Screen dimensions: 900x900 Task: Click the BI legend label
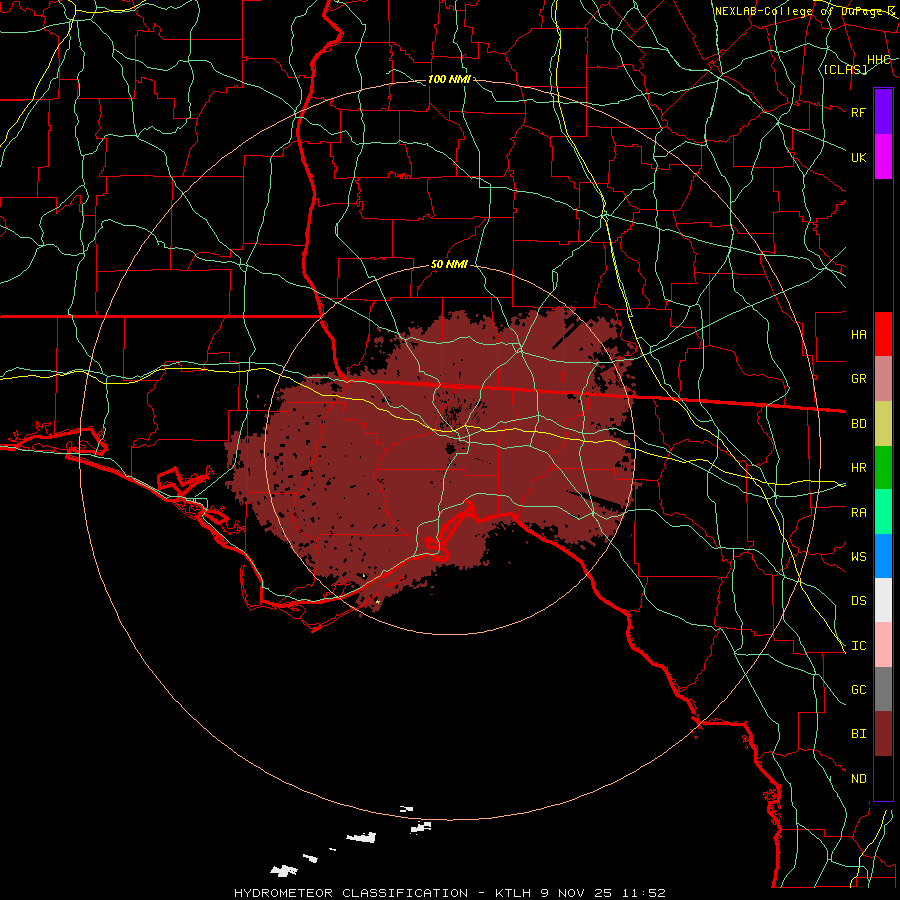click(x=859, y=734)
